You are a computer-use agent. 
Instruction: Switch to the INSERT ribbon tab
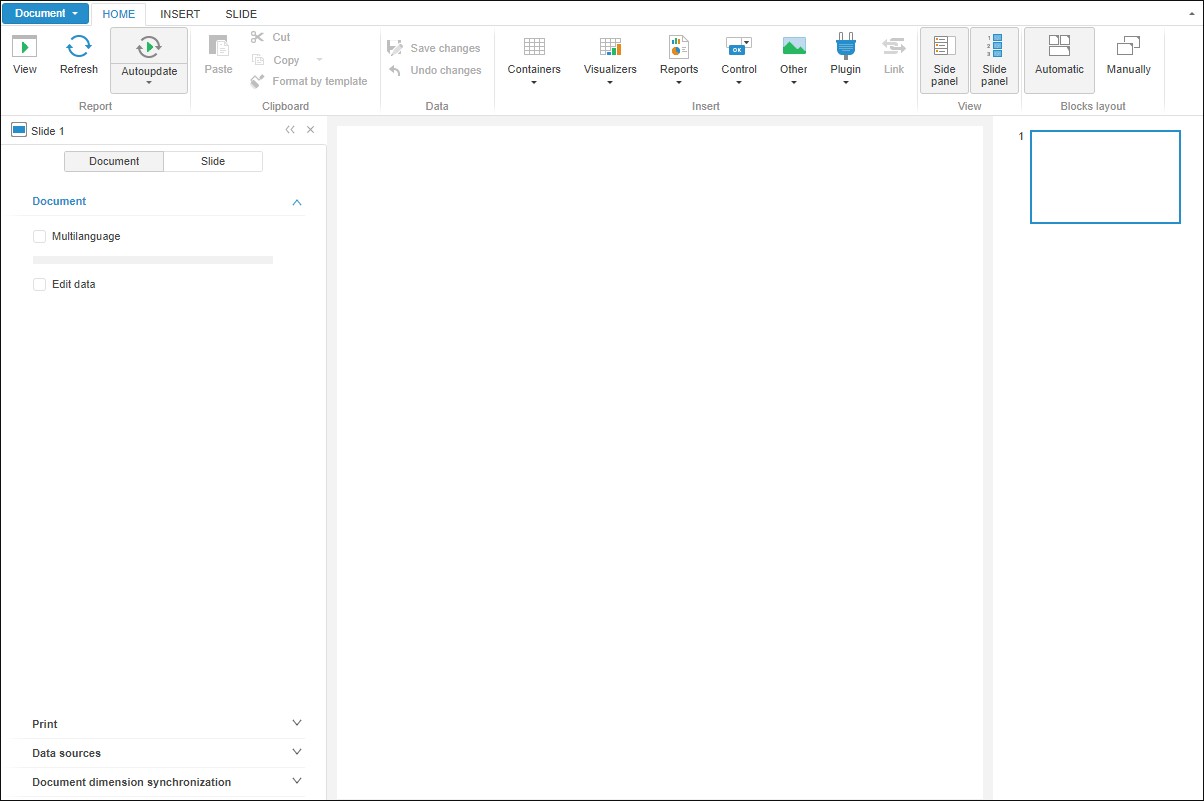[180, 14]
